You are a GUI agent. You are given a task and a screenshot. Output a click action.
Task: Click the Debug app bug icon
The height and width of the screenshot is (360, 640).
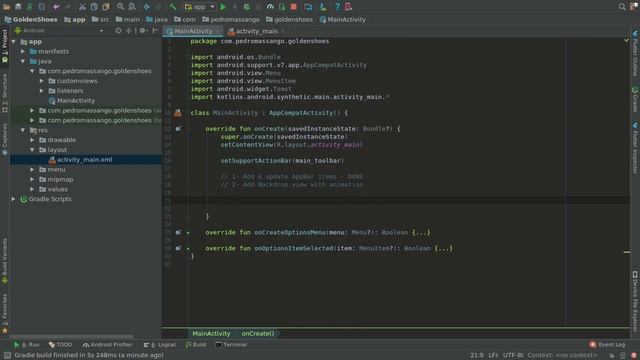(247, 7)
